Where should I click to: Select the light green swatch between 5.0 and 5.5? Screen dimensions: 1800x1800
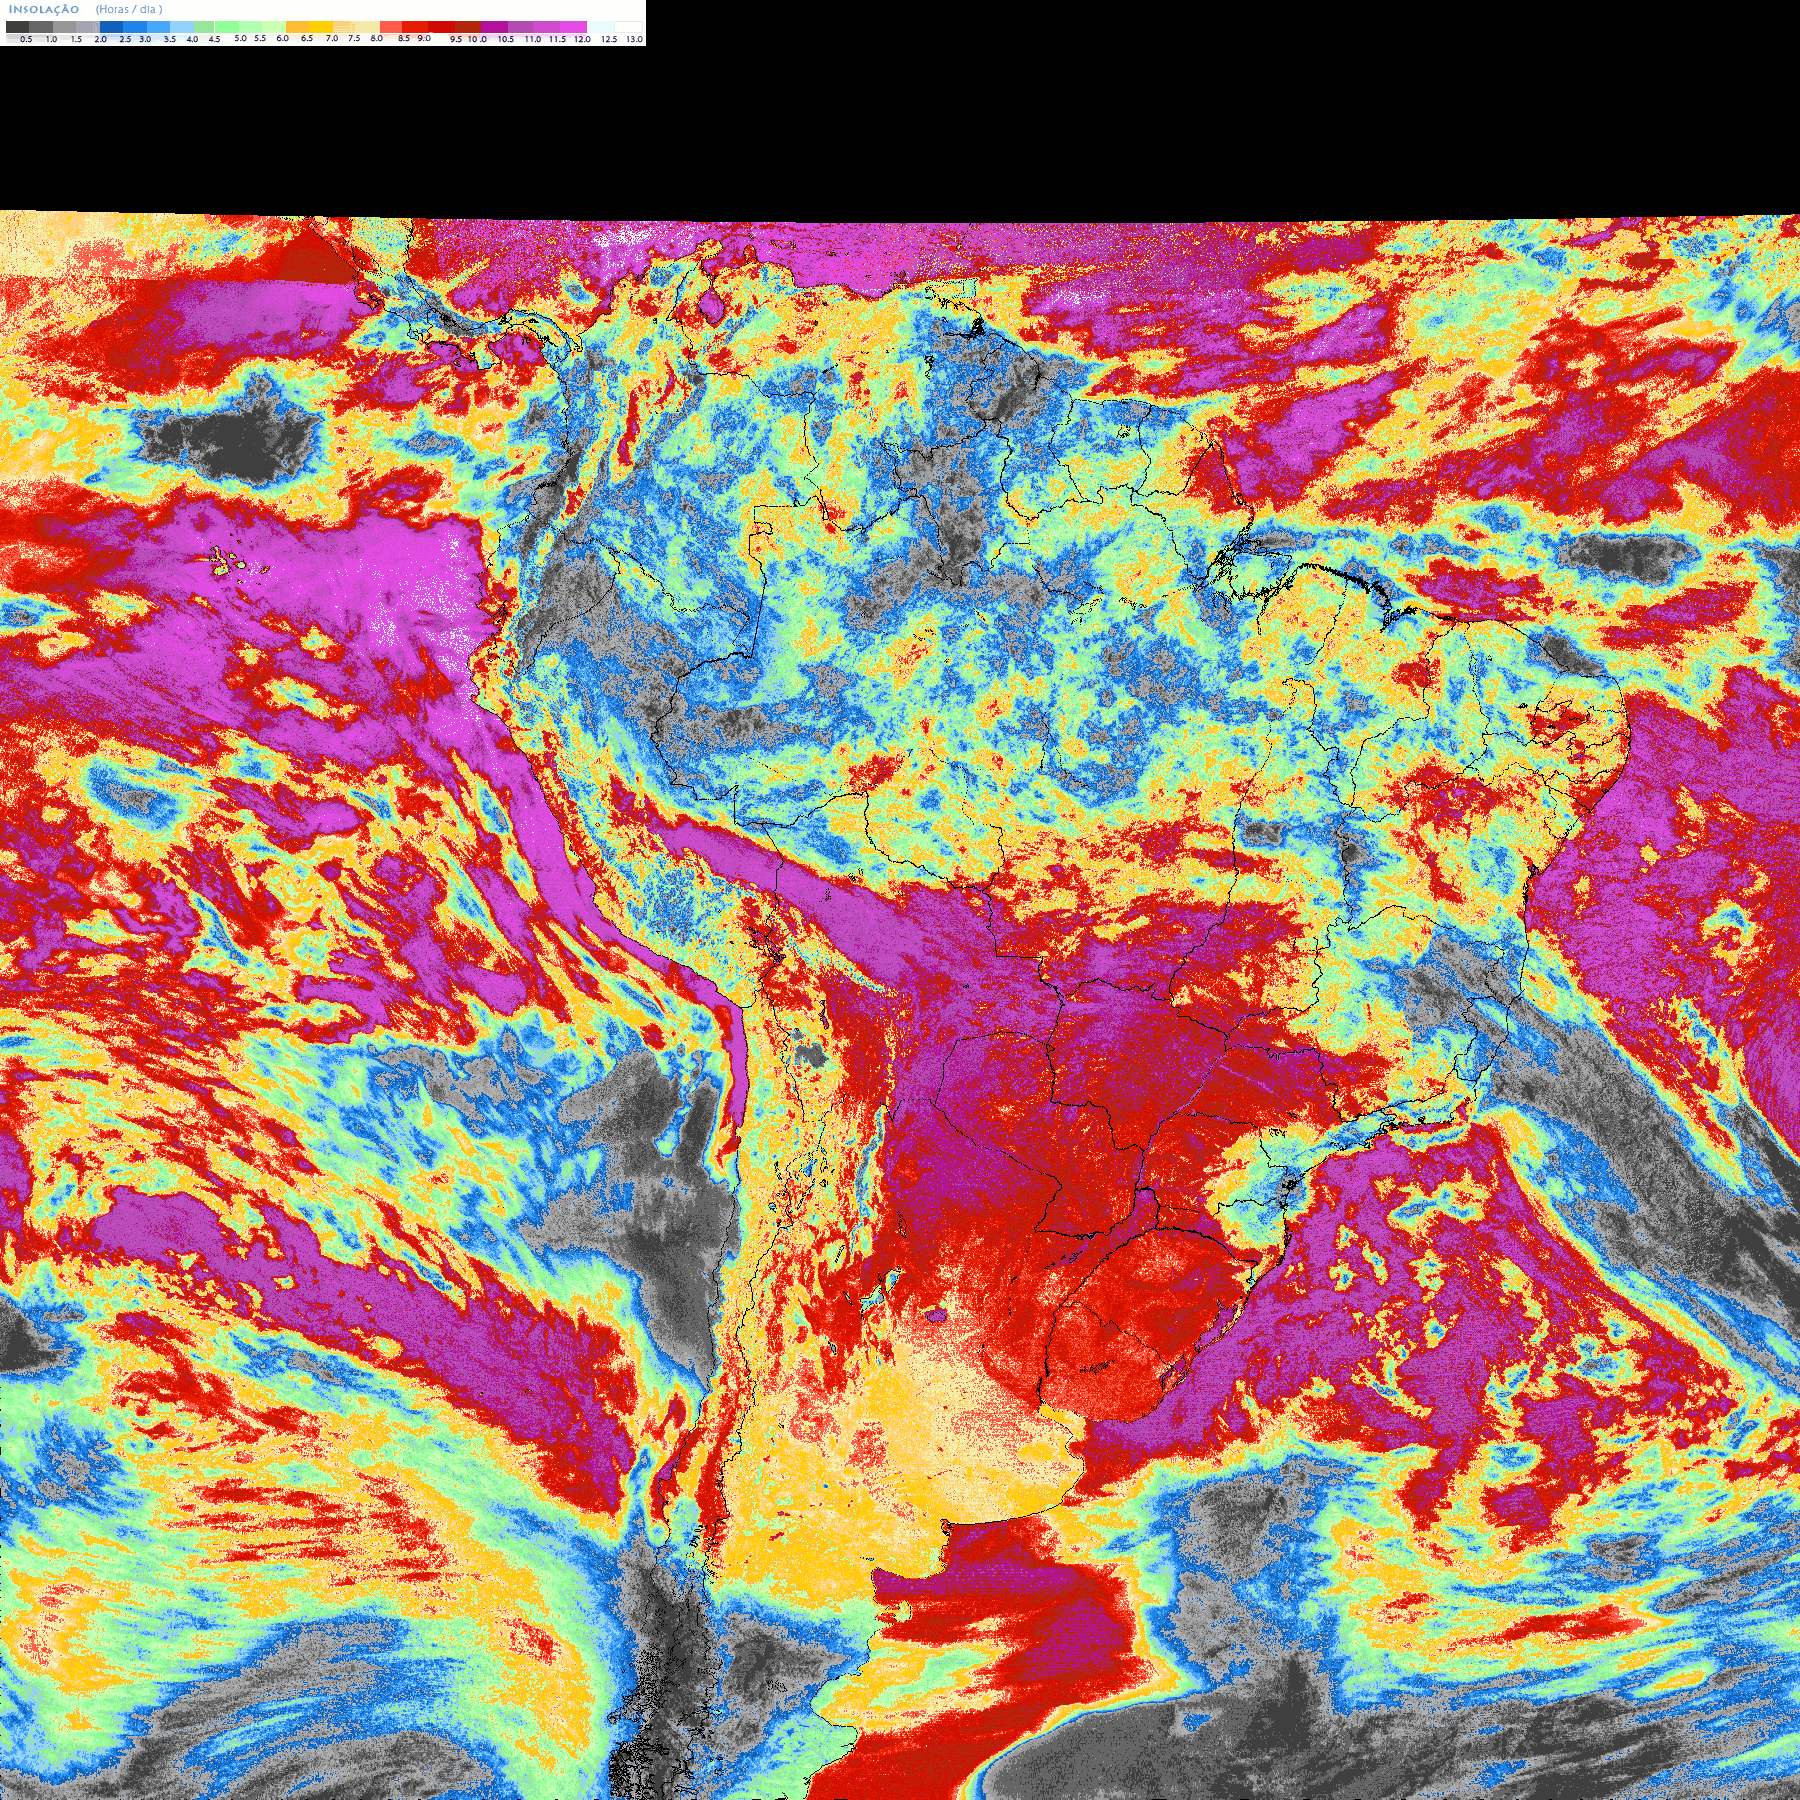(250, 27)
